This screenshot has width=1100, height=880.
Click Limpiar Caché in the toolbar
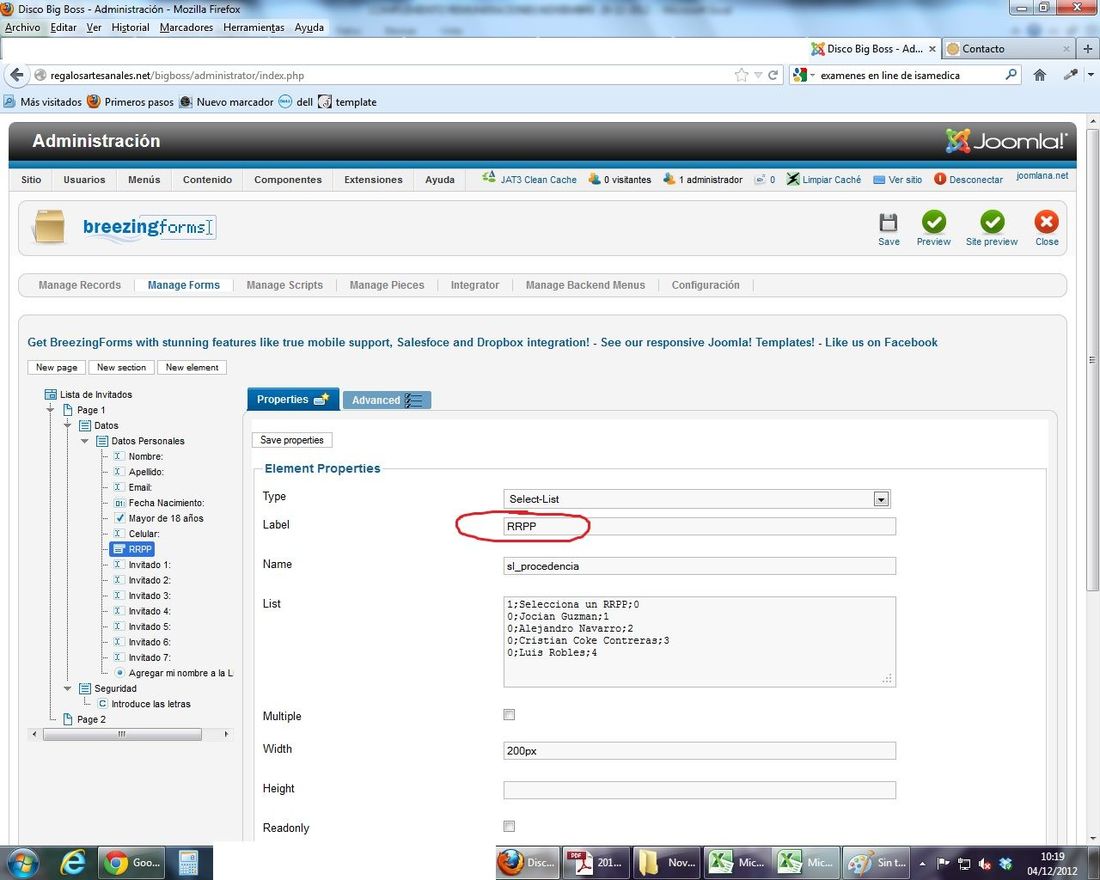click(824, 180)
